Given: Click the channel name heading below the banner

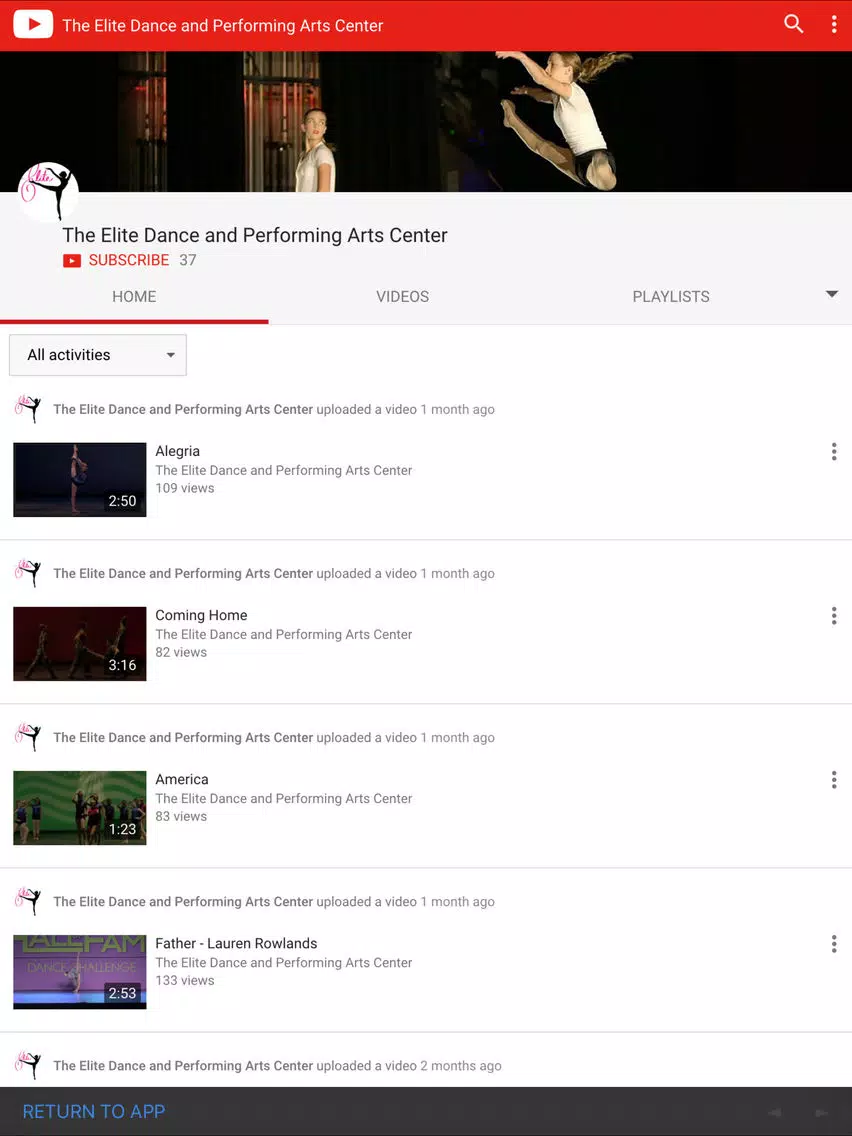Looking at the screenshot, I should pos(255,235).
